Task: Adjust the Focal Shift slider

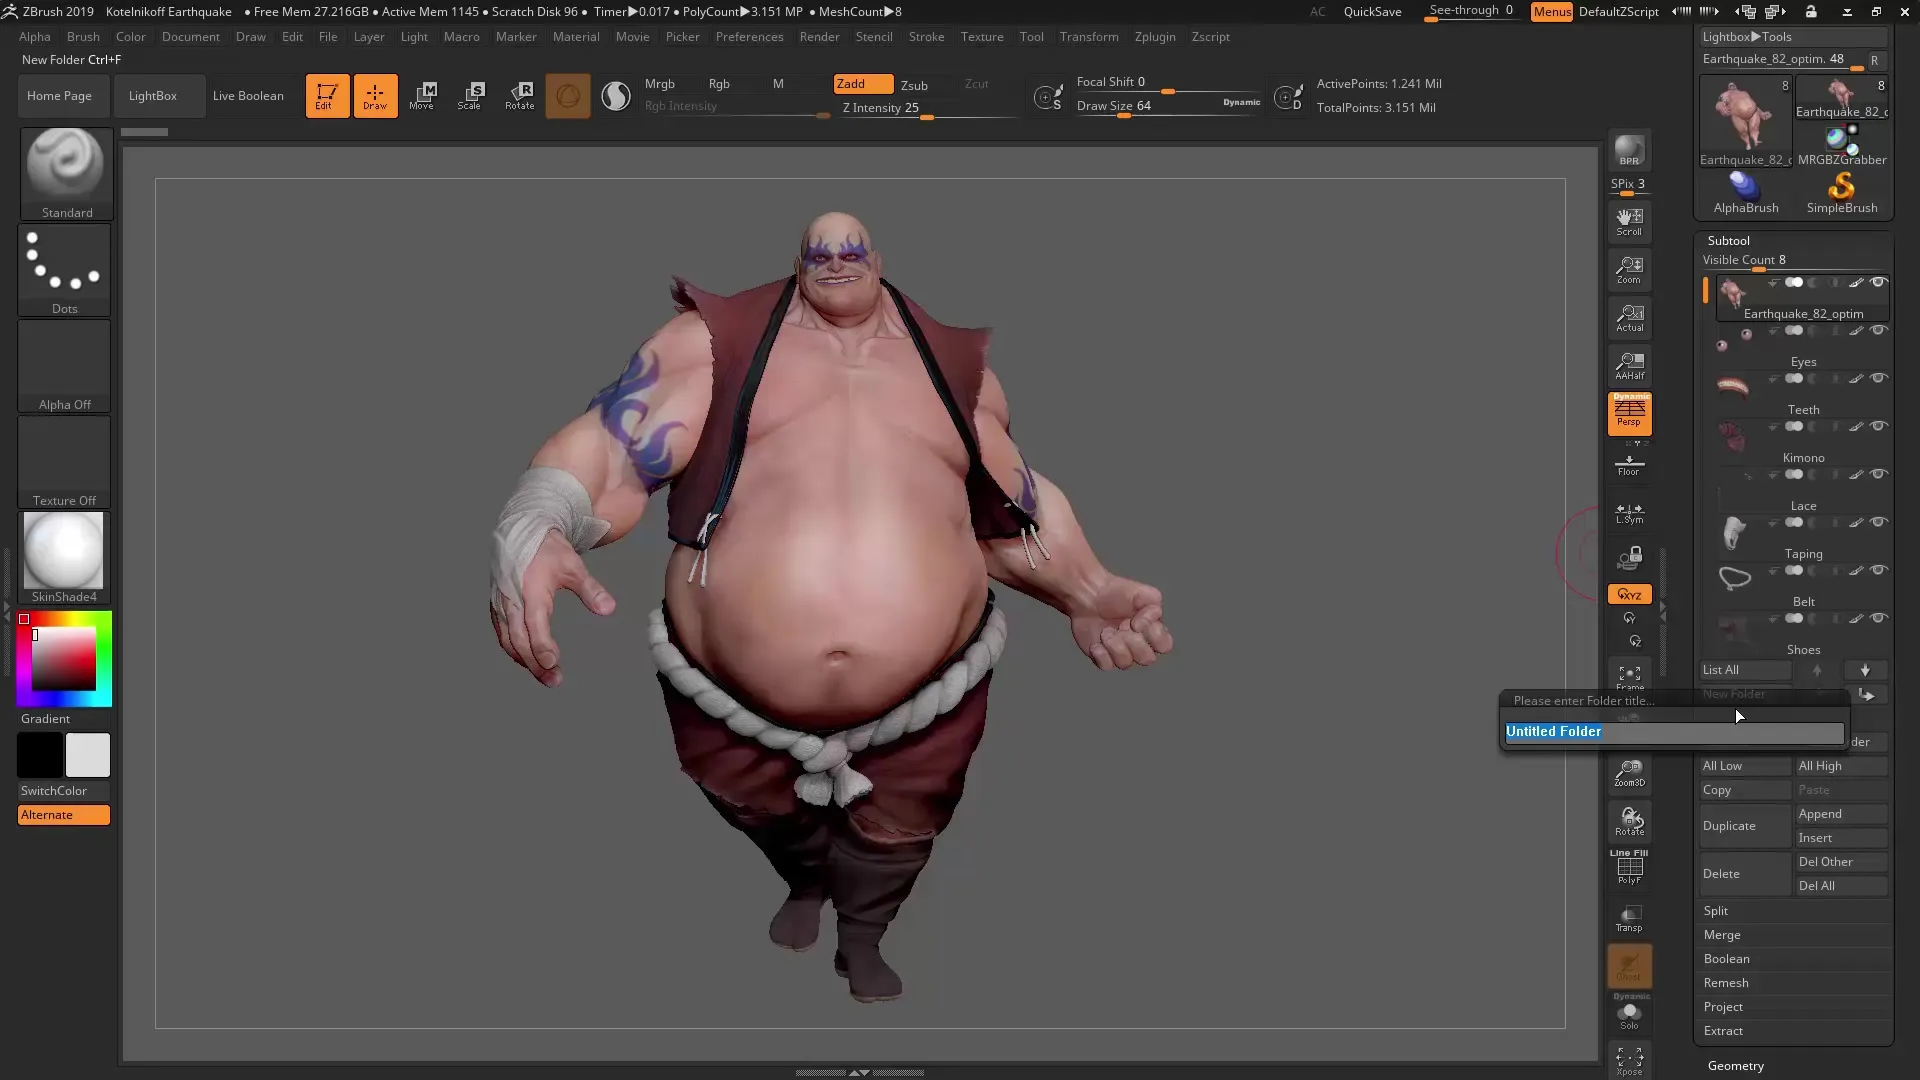Action: point(1168,82)
